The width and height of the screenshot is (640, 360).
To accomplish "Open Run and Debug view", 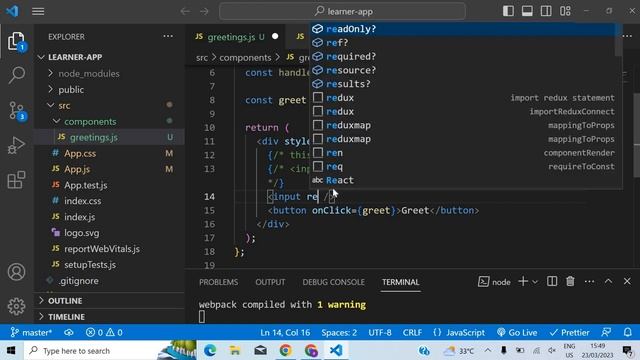I will click(16, 145).
